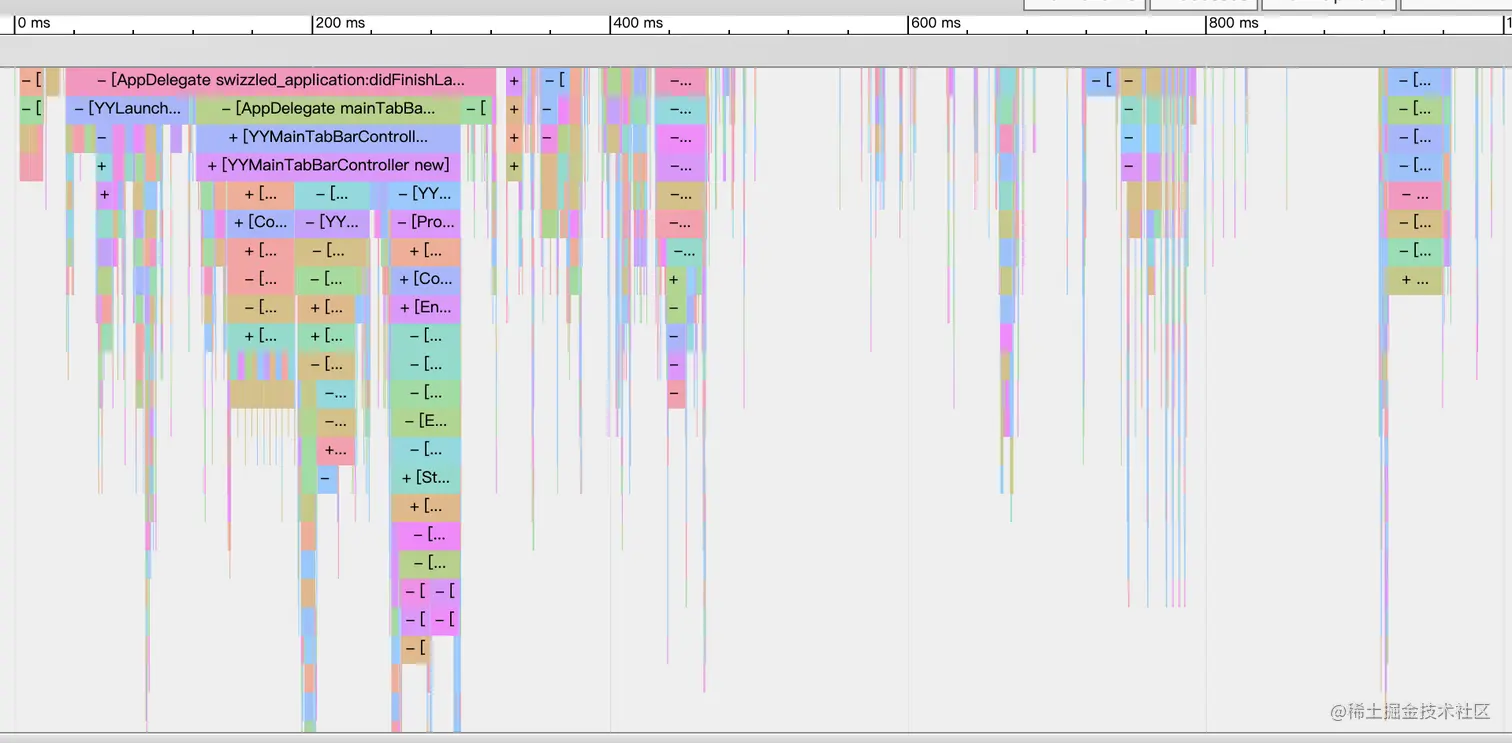Click the 200 ms ruler mark
This screenshot has height=743, width=1512.
[341, 23]
